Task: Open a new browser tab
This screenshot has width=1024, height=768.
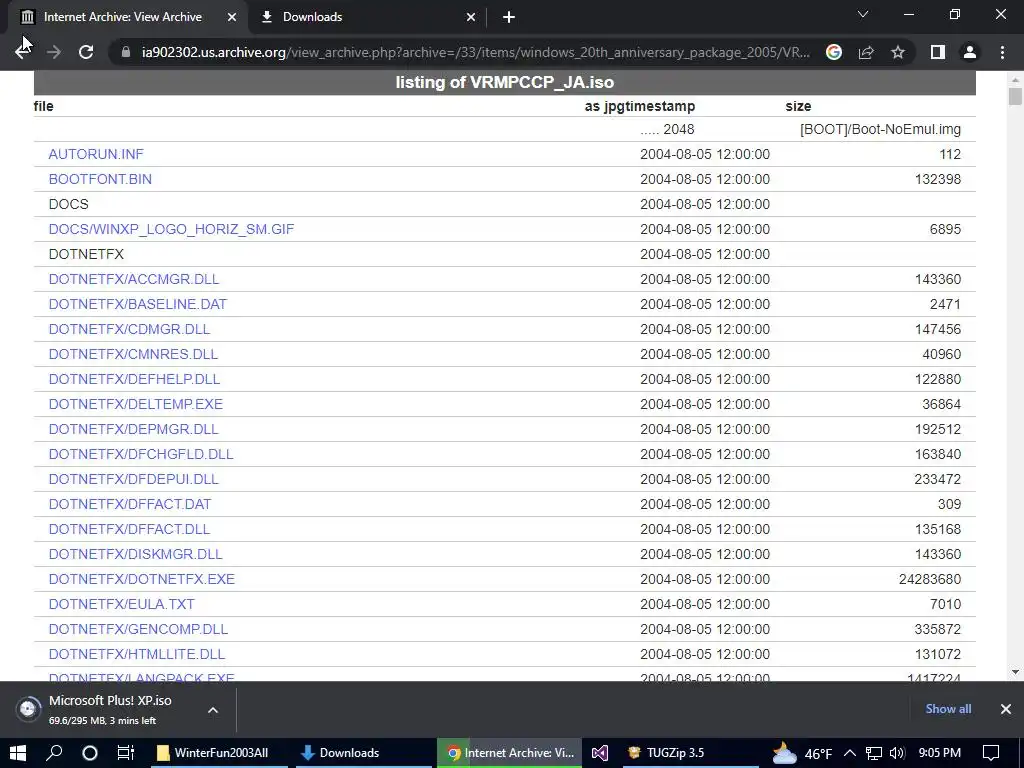Action: [x=509, y=17]
